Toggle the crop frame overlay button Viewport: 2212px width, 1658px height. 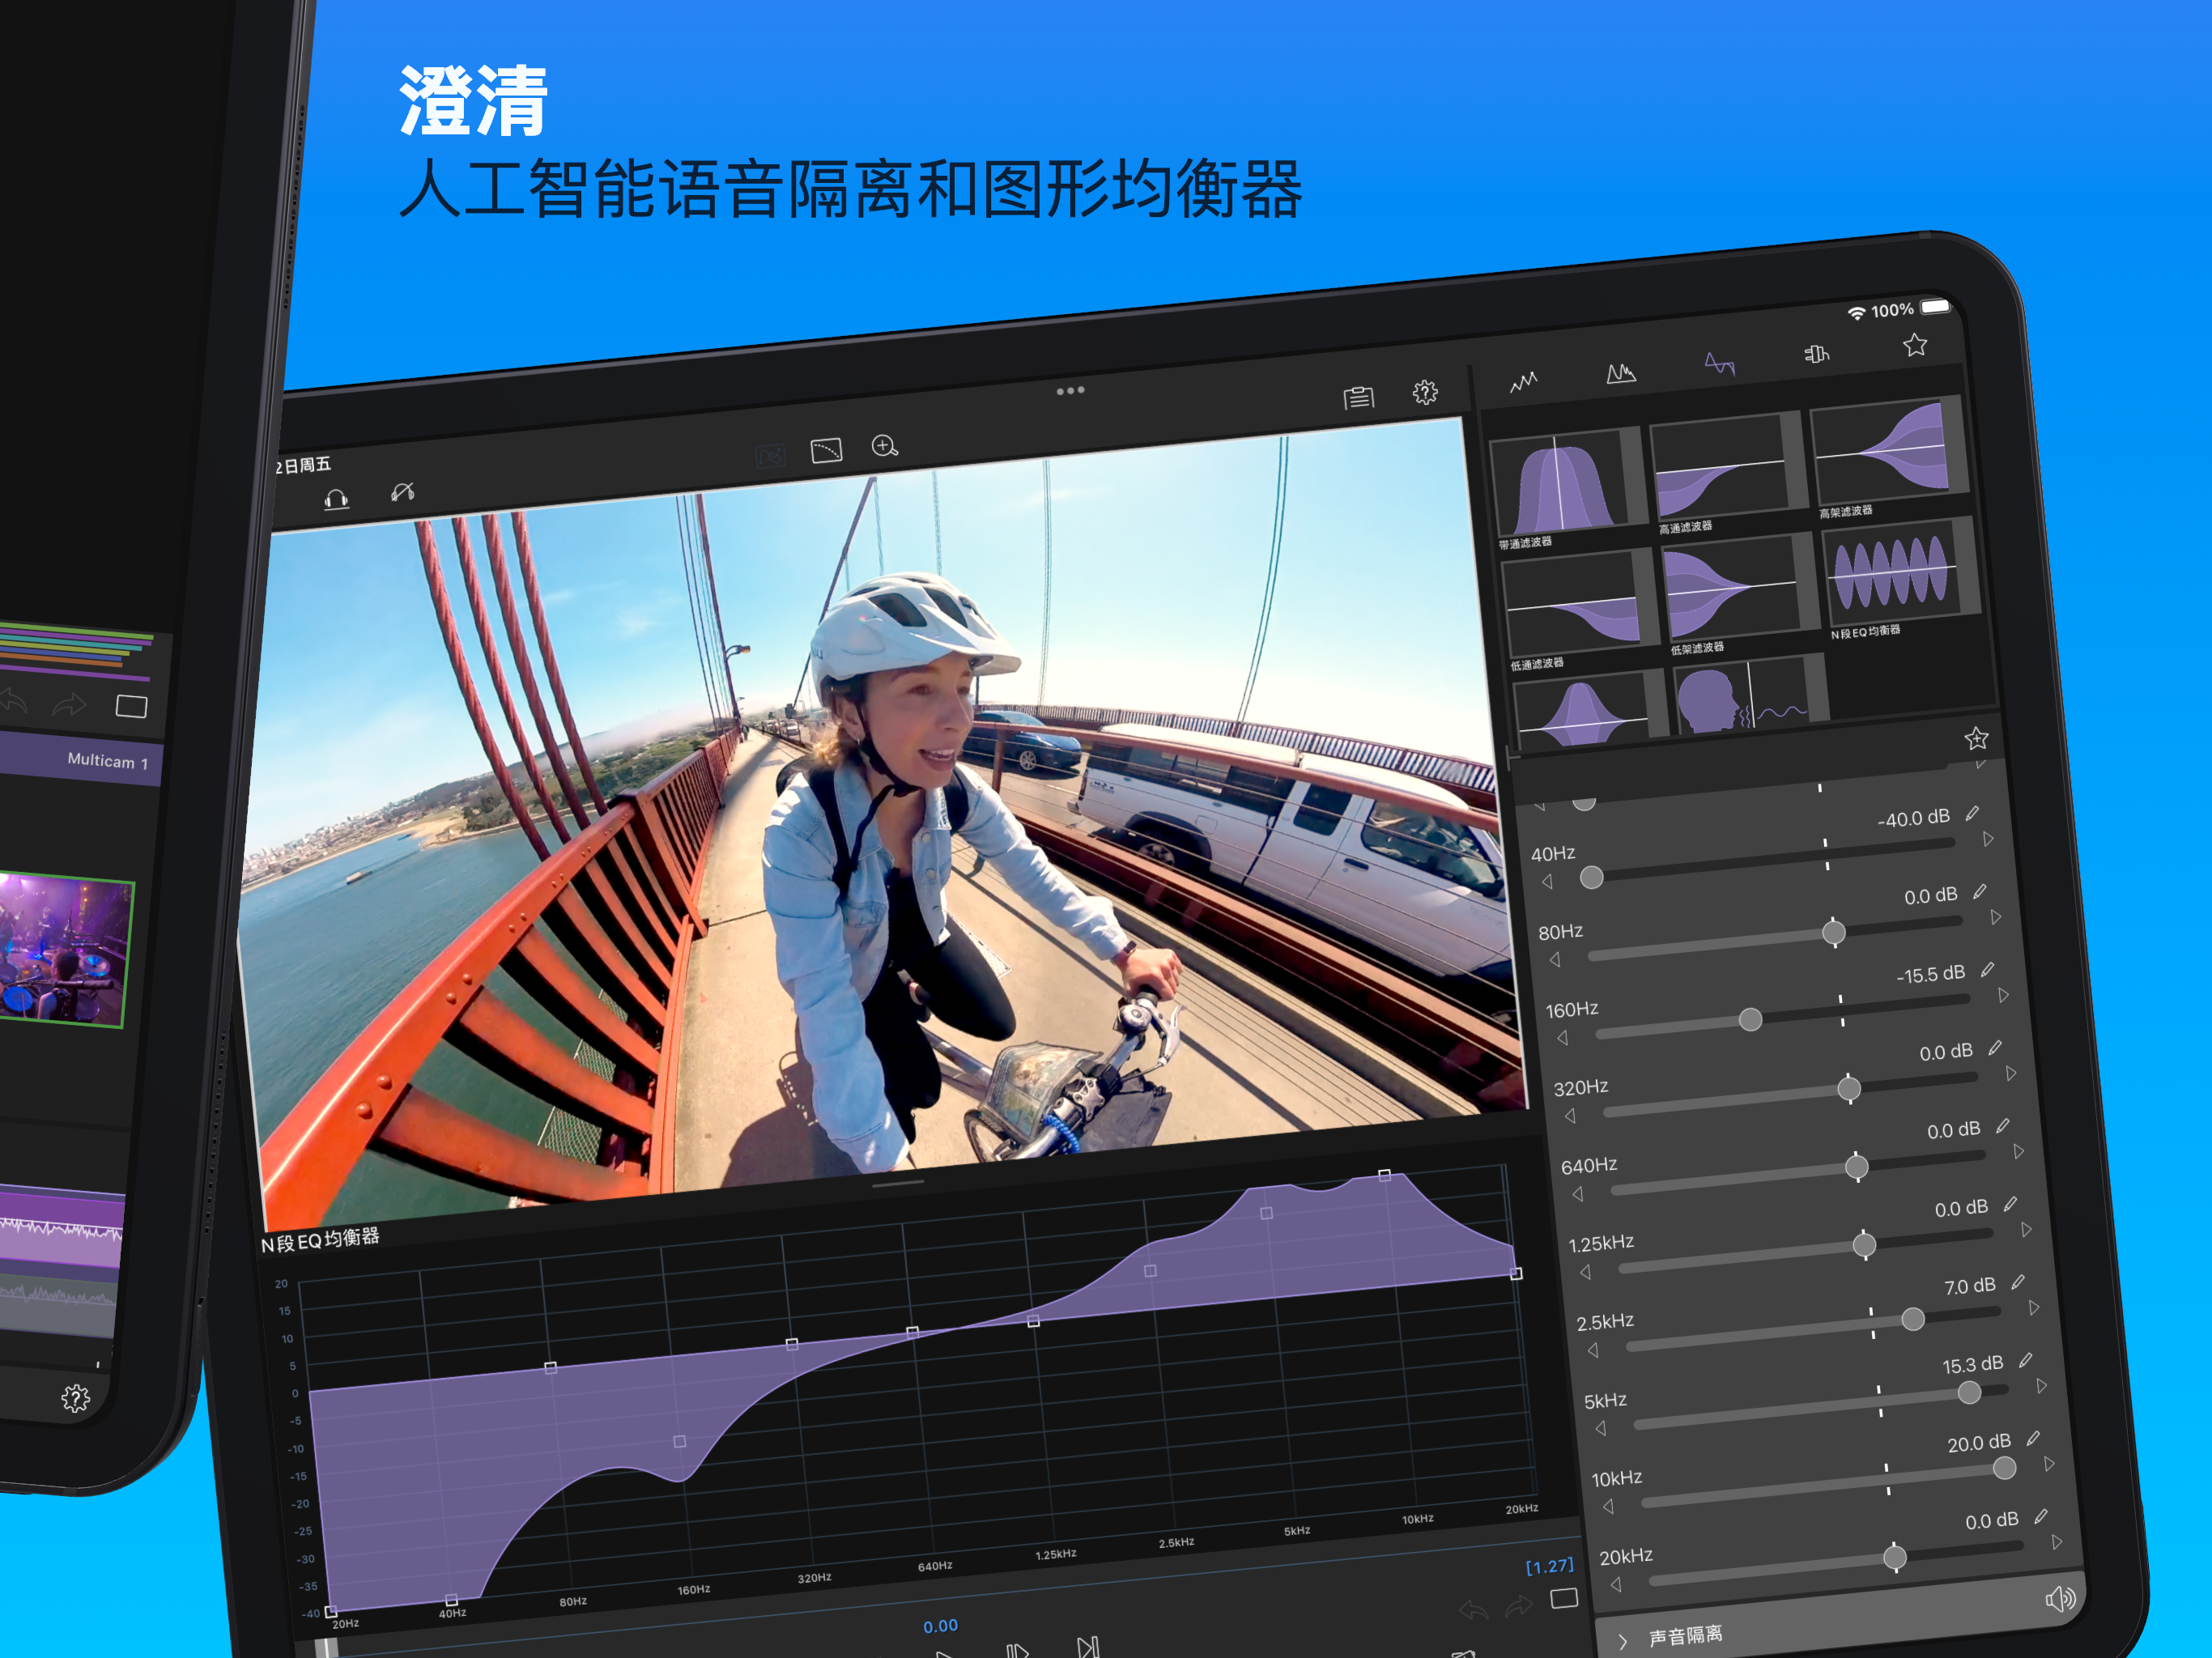click(x=826, y=451)
